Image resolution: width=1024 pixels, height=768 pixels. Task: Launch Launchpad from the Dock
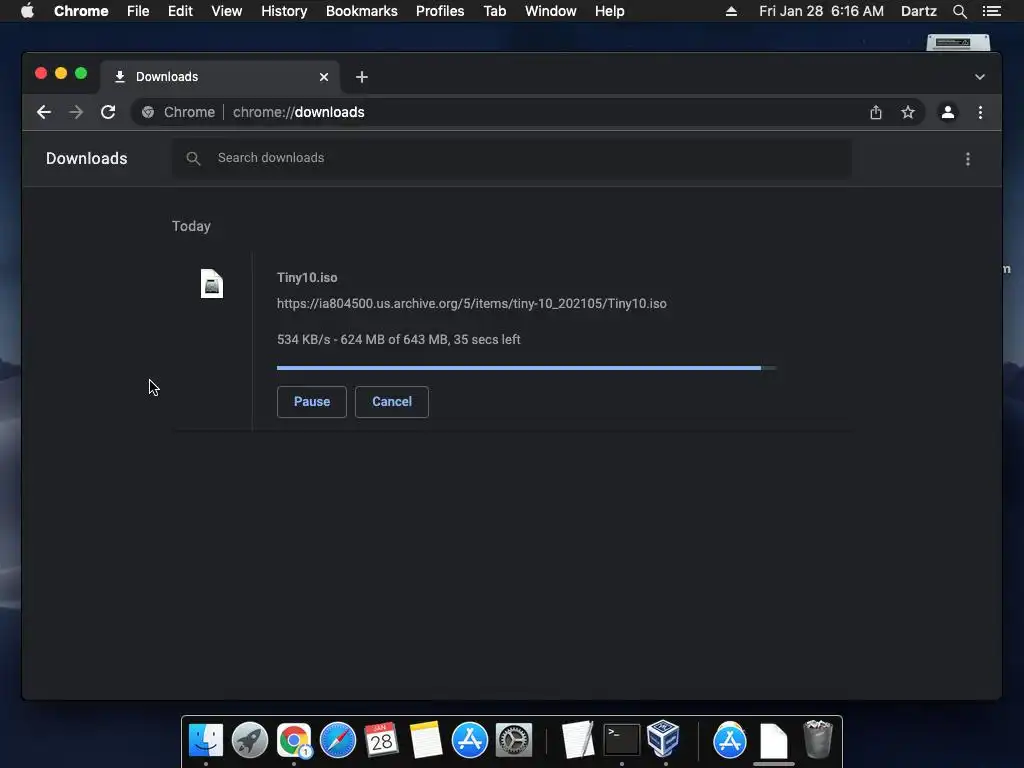[x=249, y=740]
